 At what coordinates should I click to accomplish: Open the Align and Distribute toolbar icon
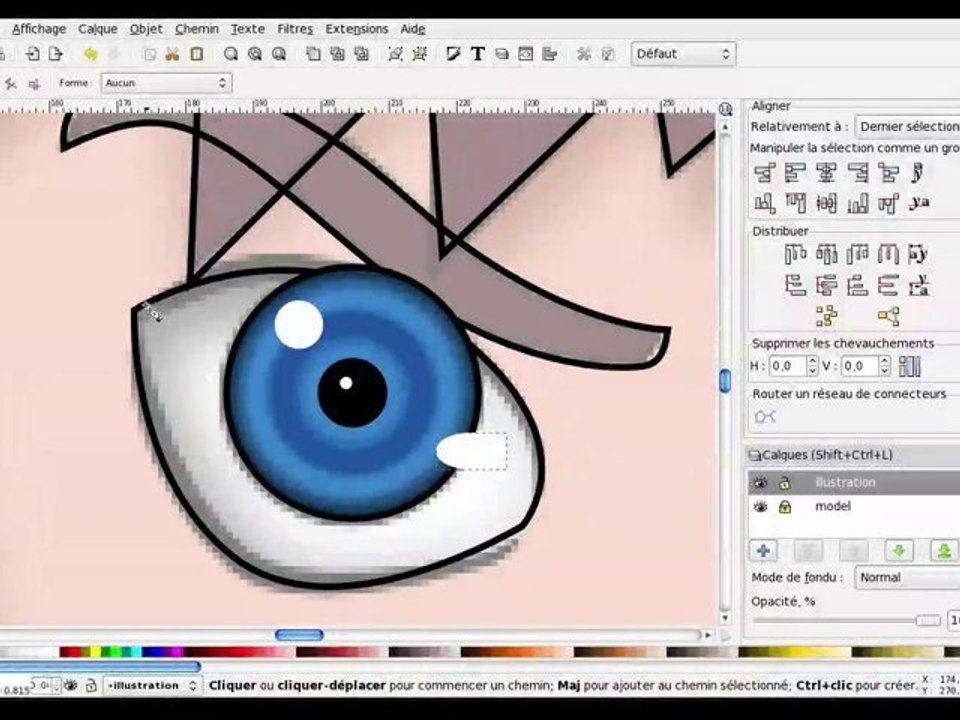pos(550,54)
